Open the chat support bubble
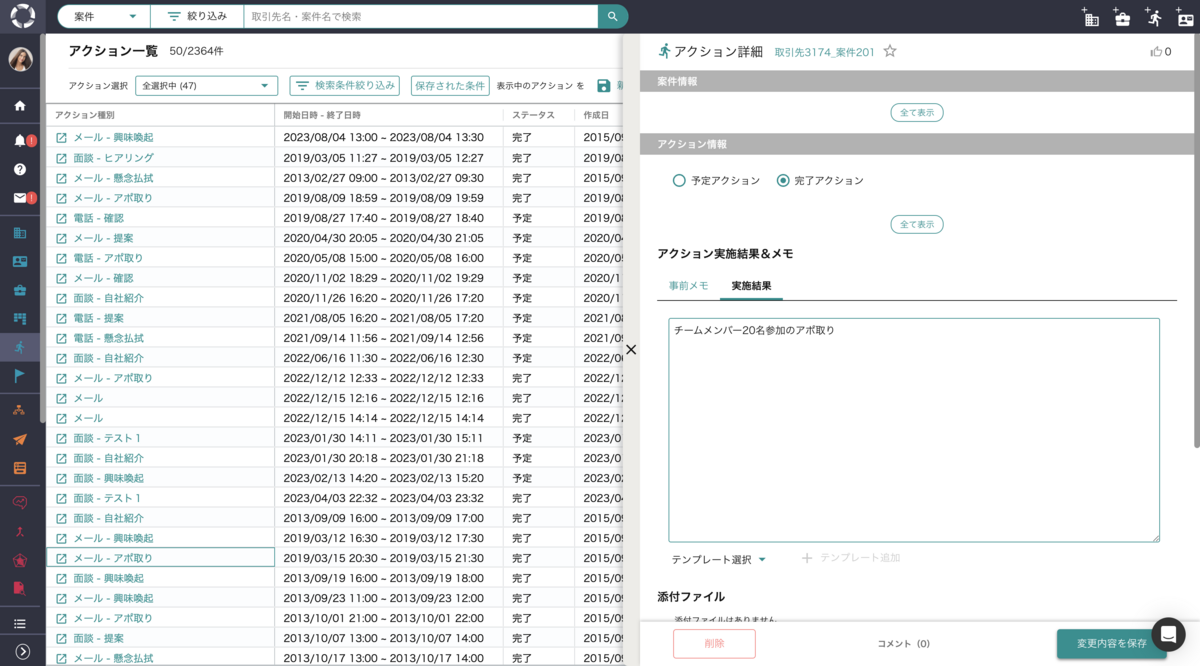The width and height of the screenshot is (1200, 666). pyautogui.click(x=1168, y=634)
